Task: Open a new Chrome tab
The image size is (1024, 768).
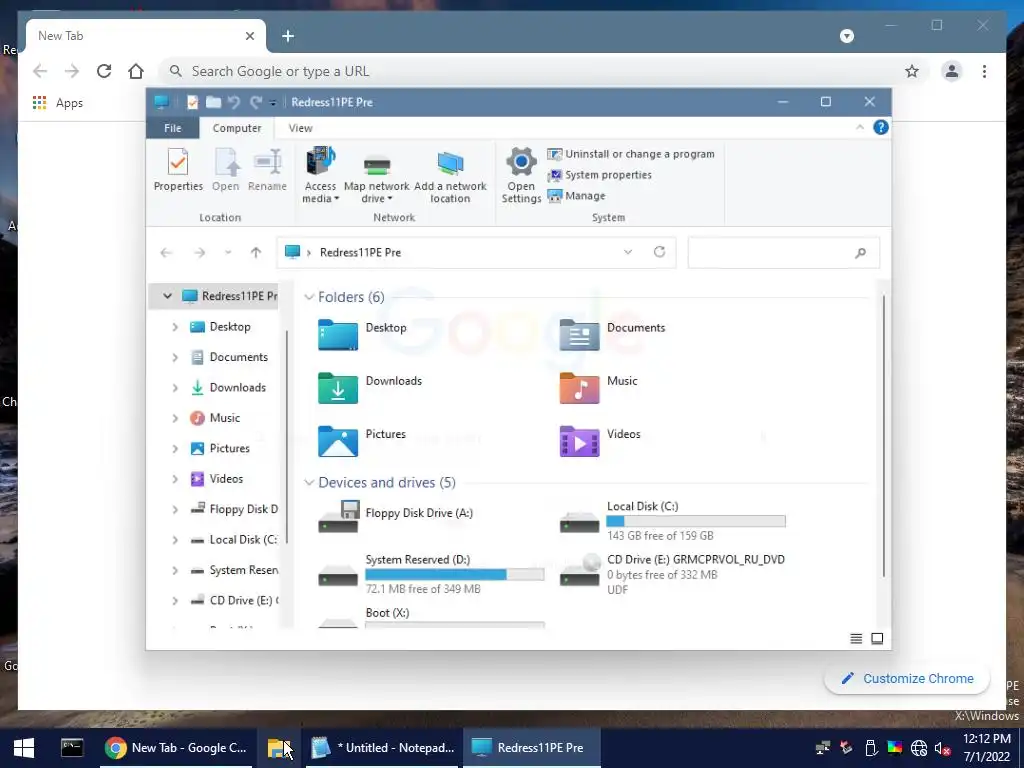Action: pos(288,36)
